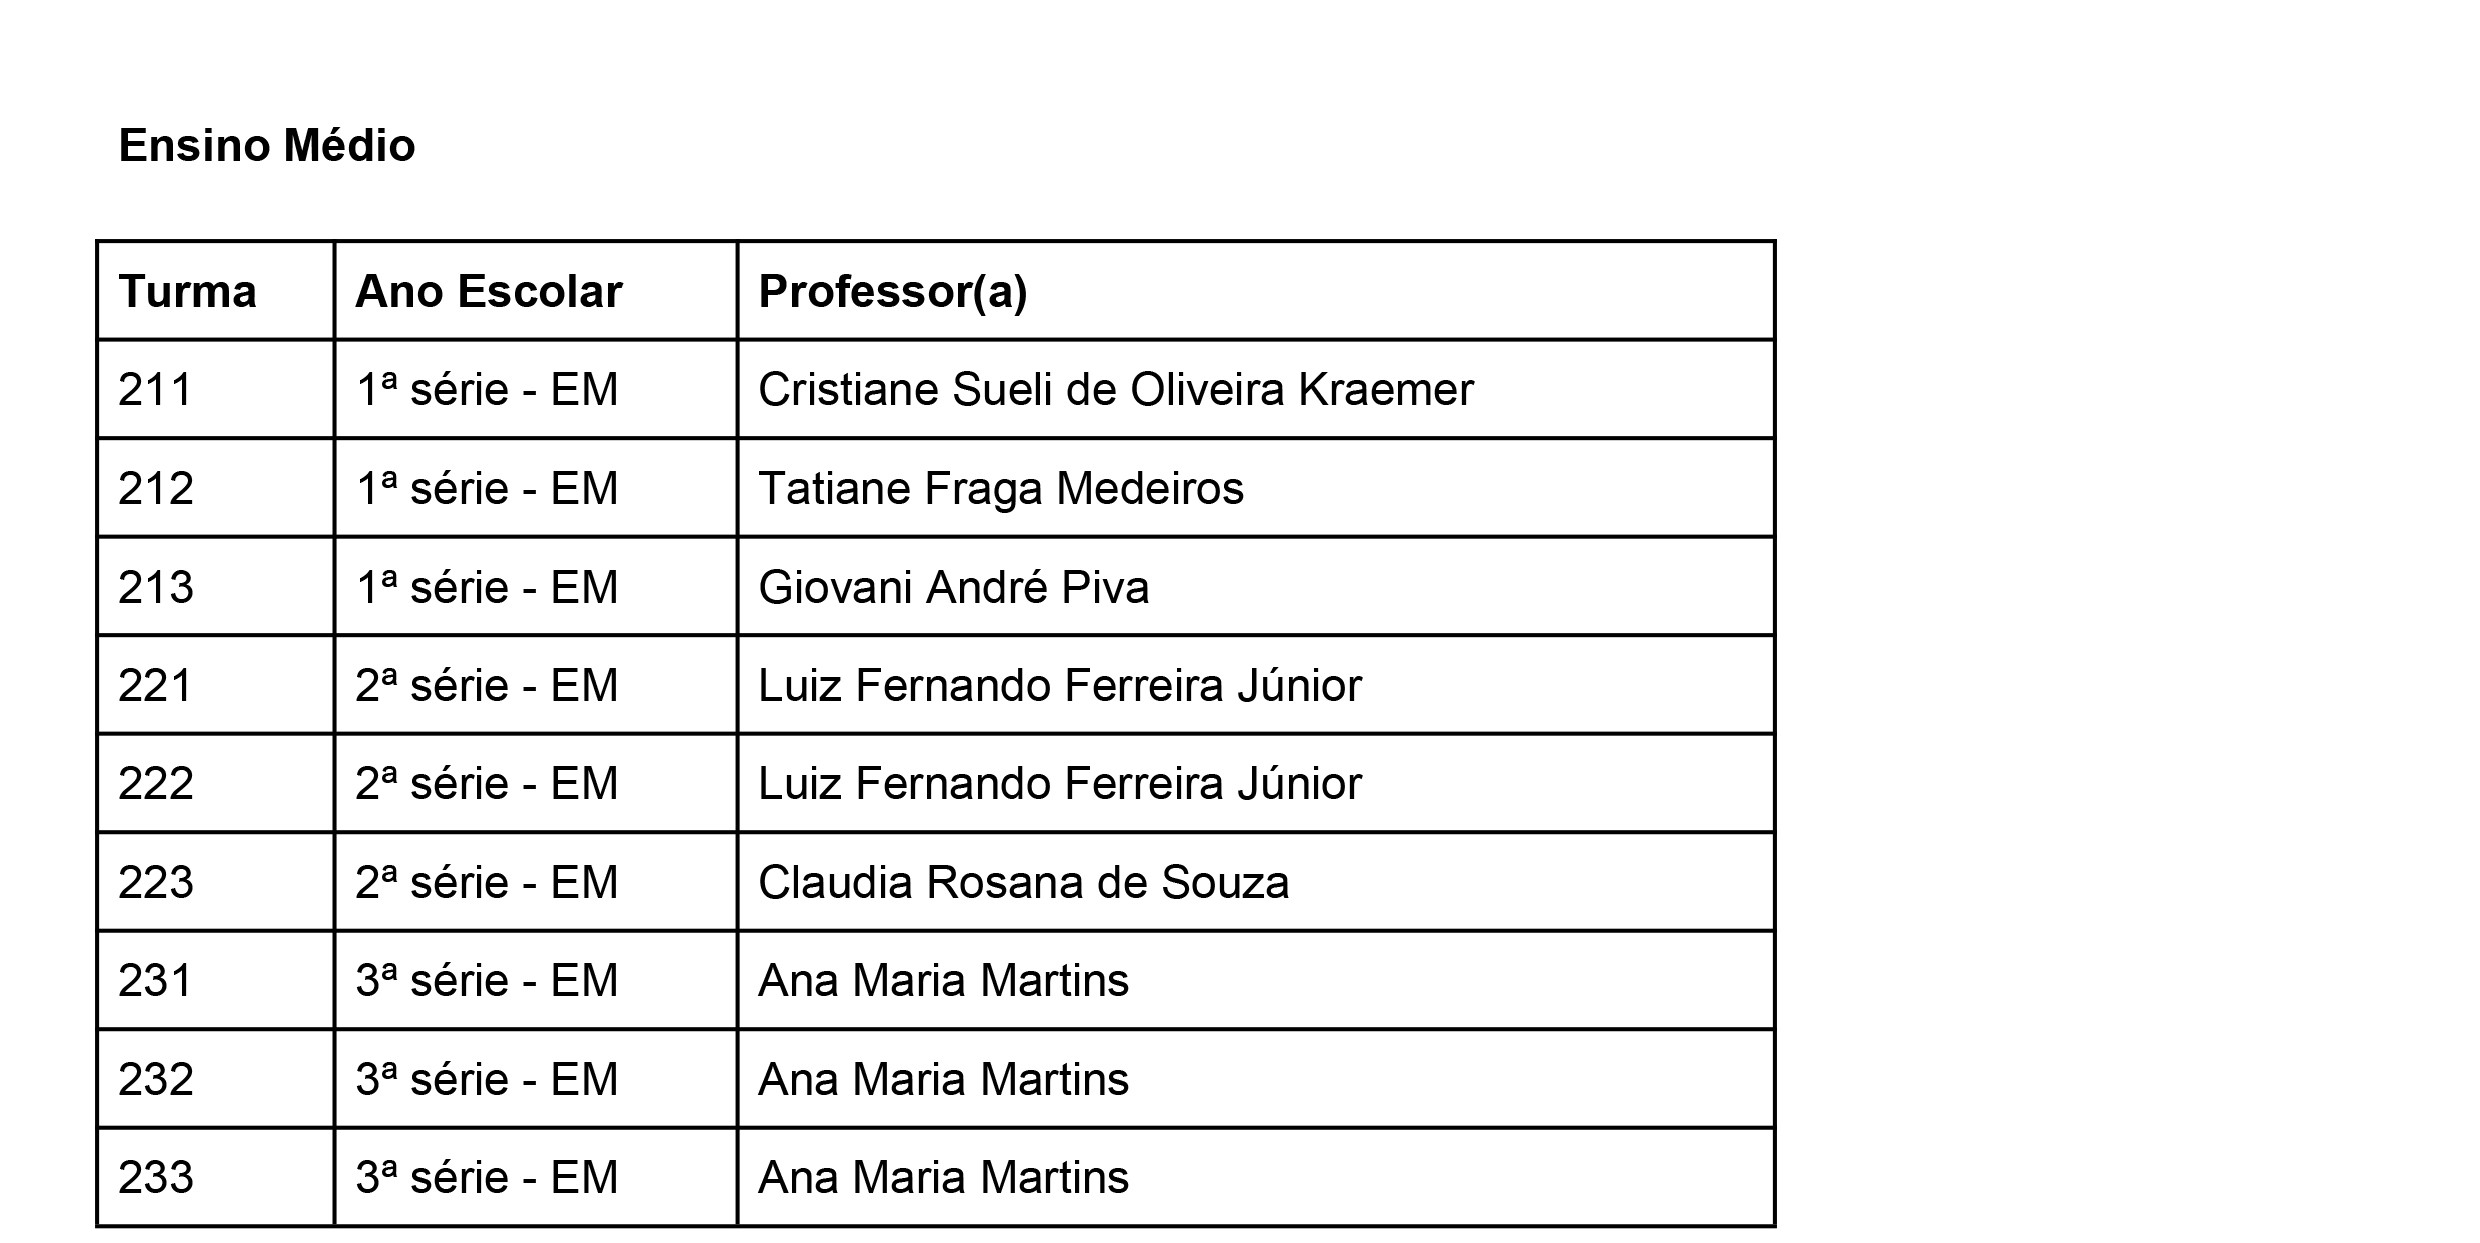Click turma 213 number

pos(155,587)
